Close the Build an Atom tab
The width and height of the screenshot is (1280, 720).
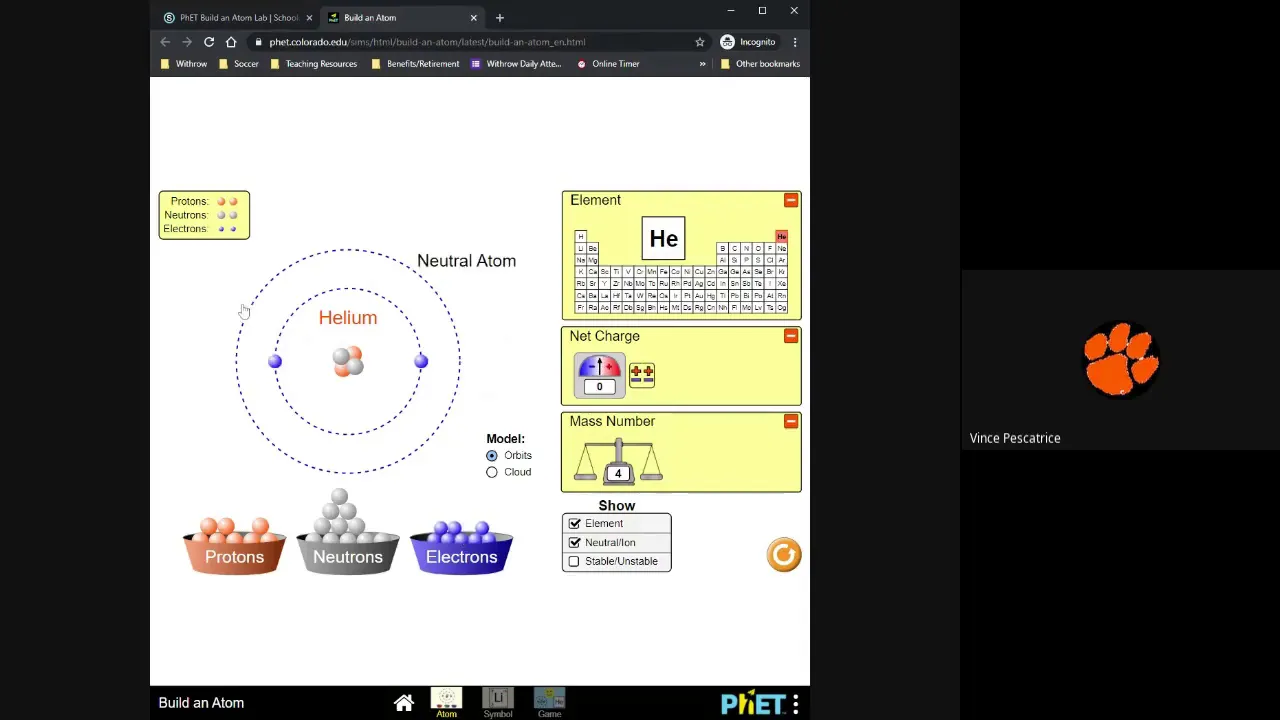474,18
